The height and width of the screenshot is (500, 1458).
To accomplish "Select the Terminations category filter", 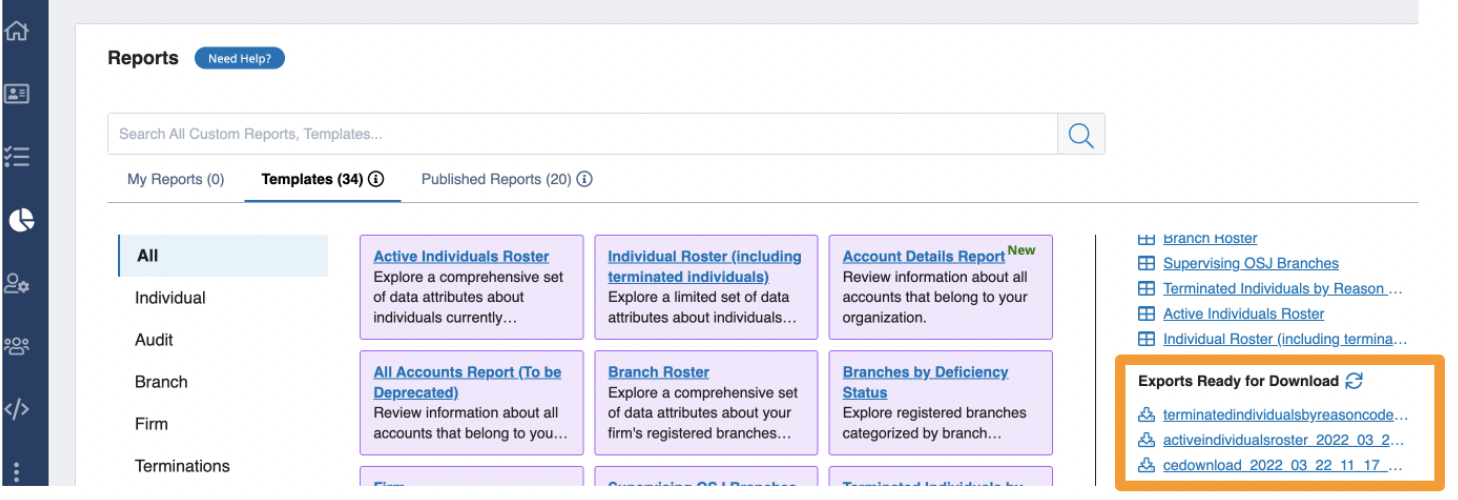I will [x=182, y=466].
